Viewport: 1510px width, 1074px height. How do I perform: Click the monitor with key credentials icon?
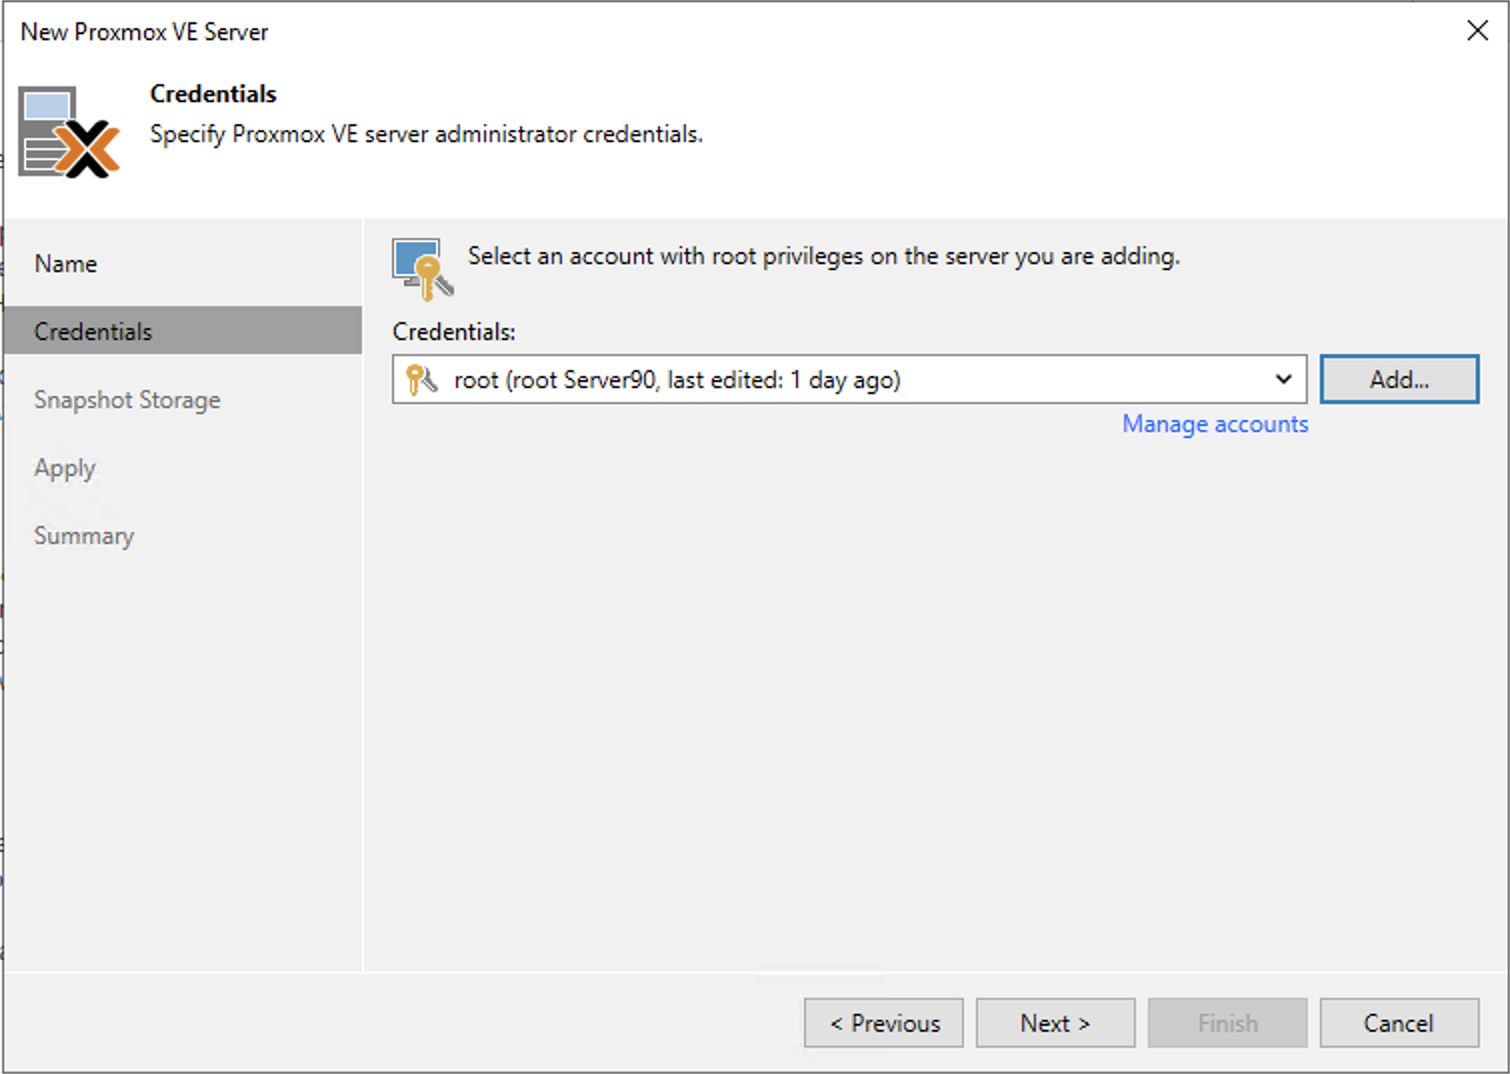click(x=422, y=268)
